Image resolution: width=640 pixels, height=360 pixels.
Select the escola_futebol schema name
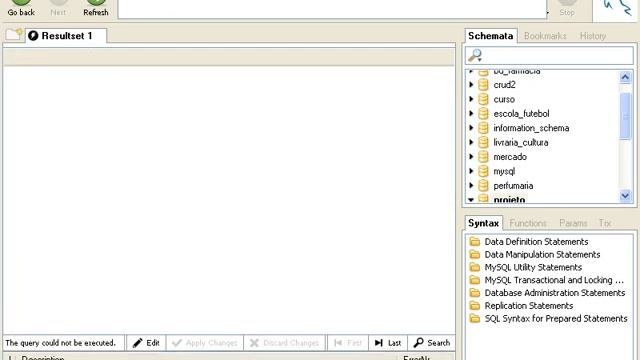click(521, 114)
